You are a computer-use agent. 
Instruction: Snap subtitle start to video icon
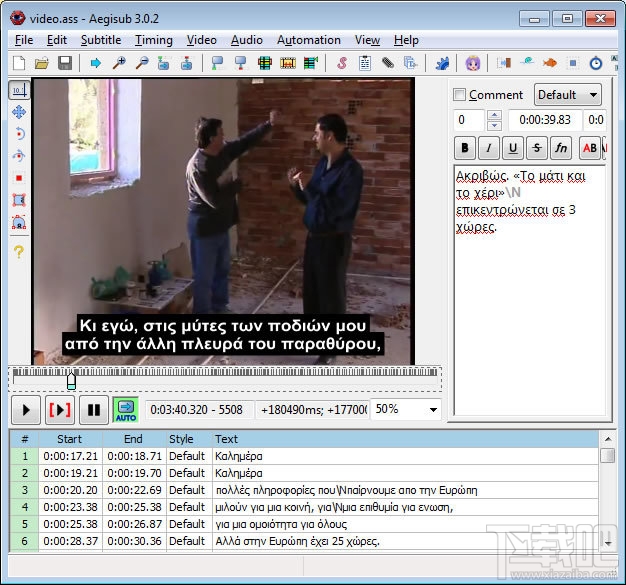pyautogui.click(x=217, y=63)
